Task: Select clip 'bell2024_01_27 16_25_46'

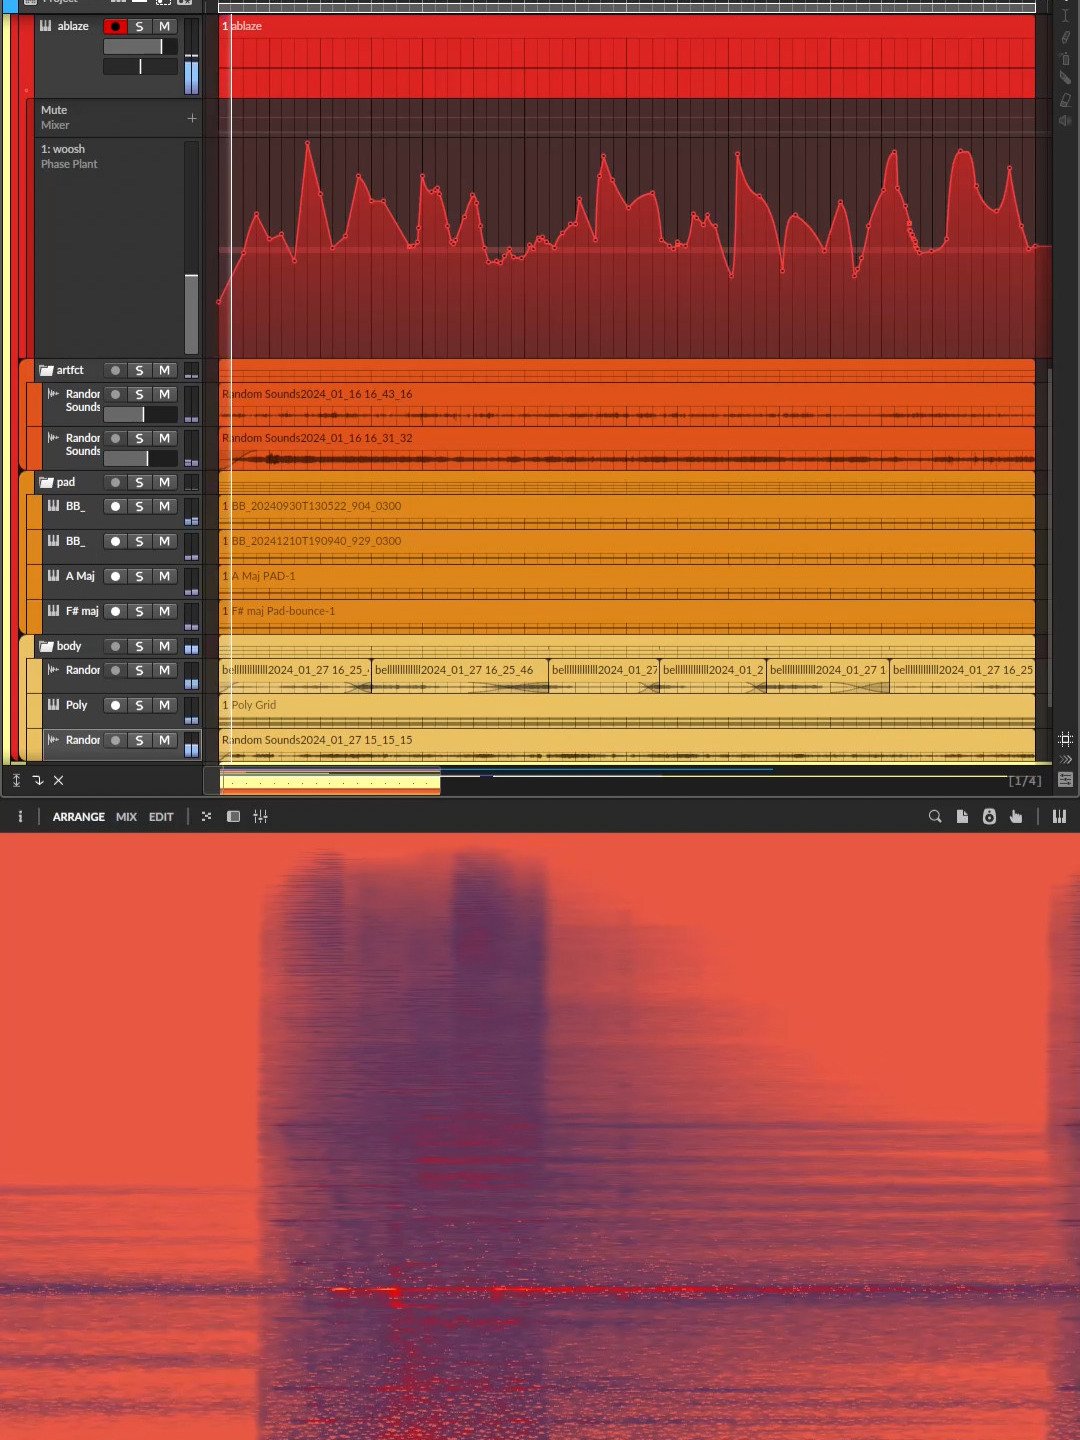Action: coord(459,676)
